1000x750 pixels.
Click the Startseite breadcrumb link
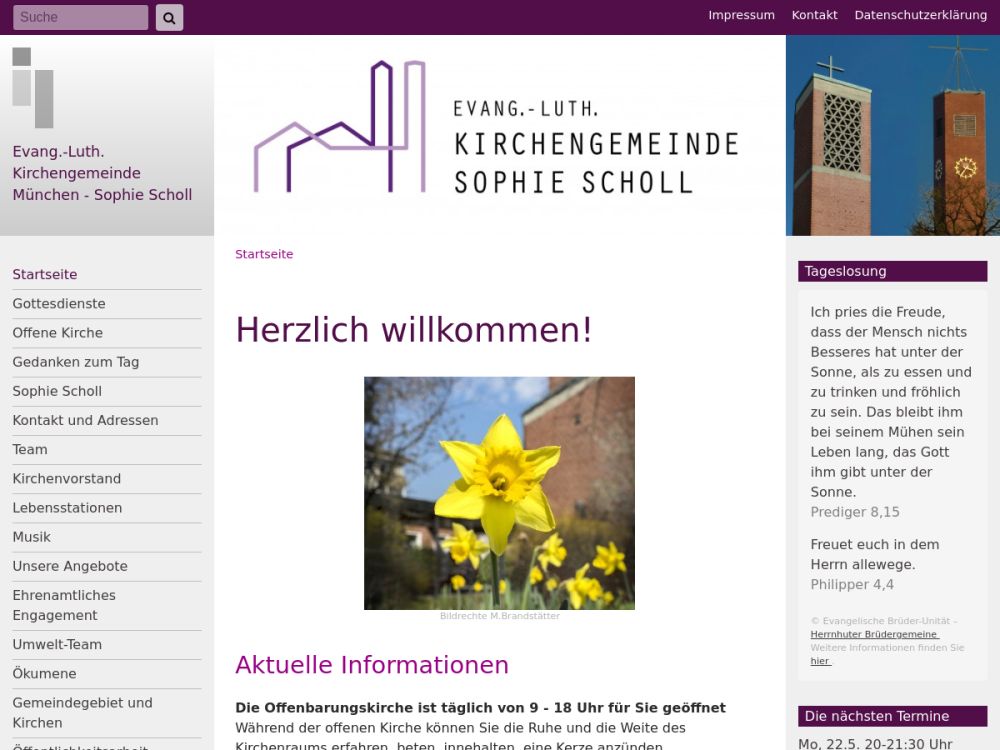point(264,254)
